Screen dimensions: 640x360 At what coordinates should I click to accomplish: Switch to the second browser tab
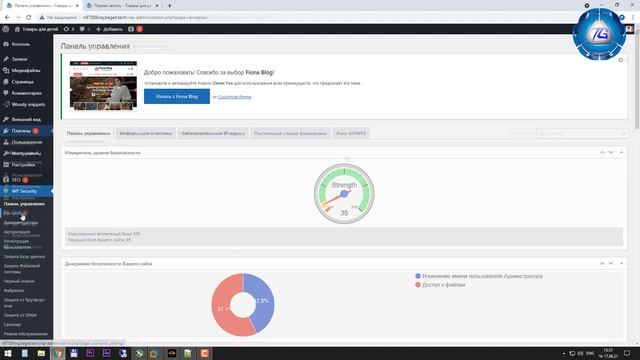[121, 6]
